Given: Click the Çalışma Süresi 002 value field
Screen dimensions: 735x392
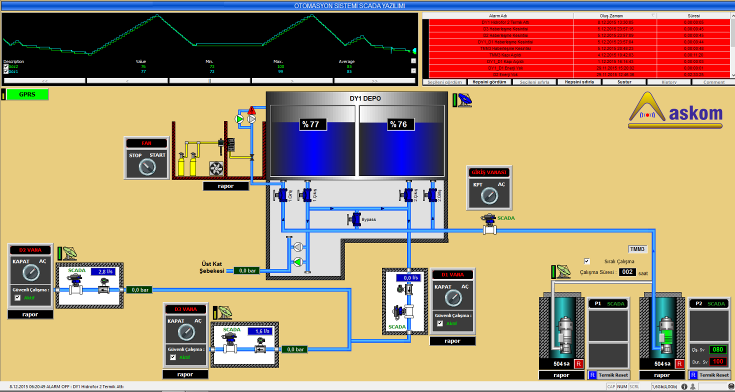Looking at the screenshot, I should tap(627, 272).
